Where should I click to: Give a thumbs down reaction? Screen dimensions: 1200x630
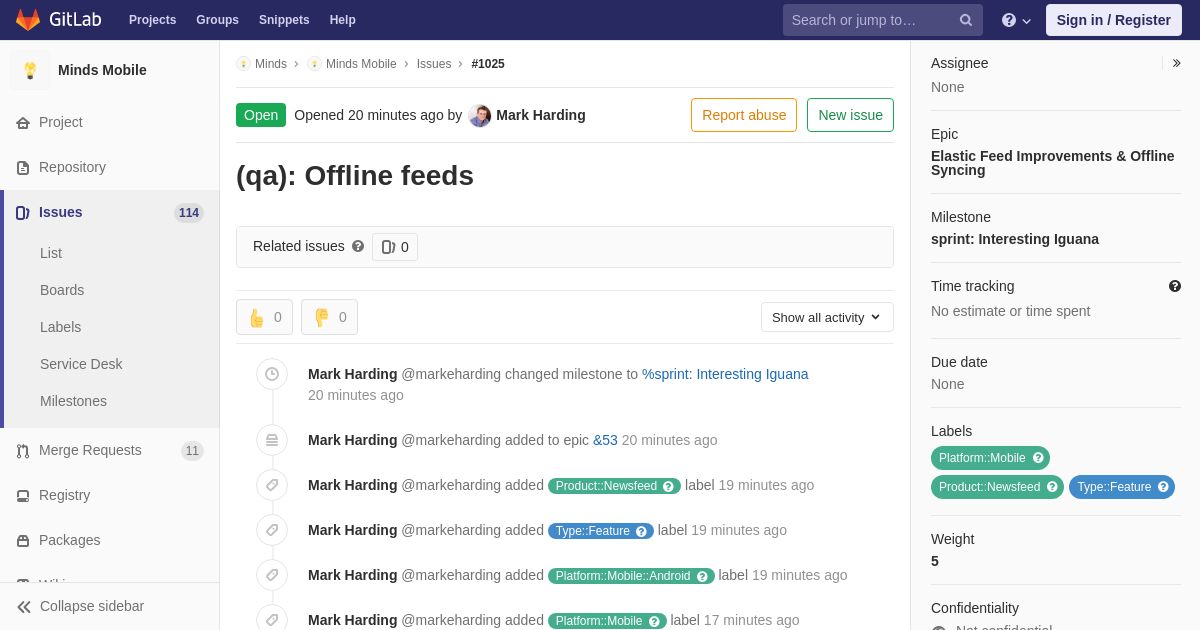pyautogui.click(x=329, y=317)
